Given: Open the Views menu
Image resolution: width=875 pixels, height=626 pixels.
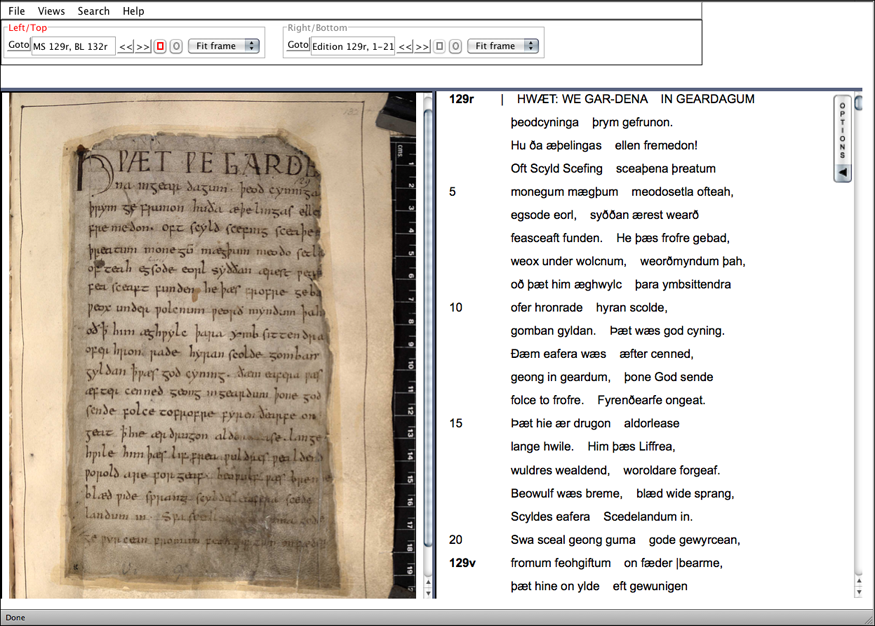Looking at the screenshot, I should [51, 11].
